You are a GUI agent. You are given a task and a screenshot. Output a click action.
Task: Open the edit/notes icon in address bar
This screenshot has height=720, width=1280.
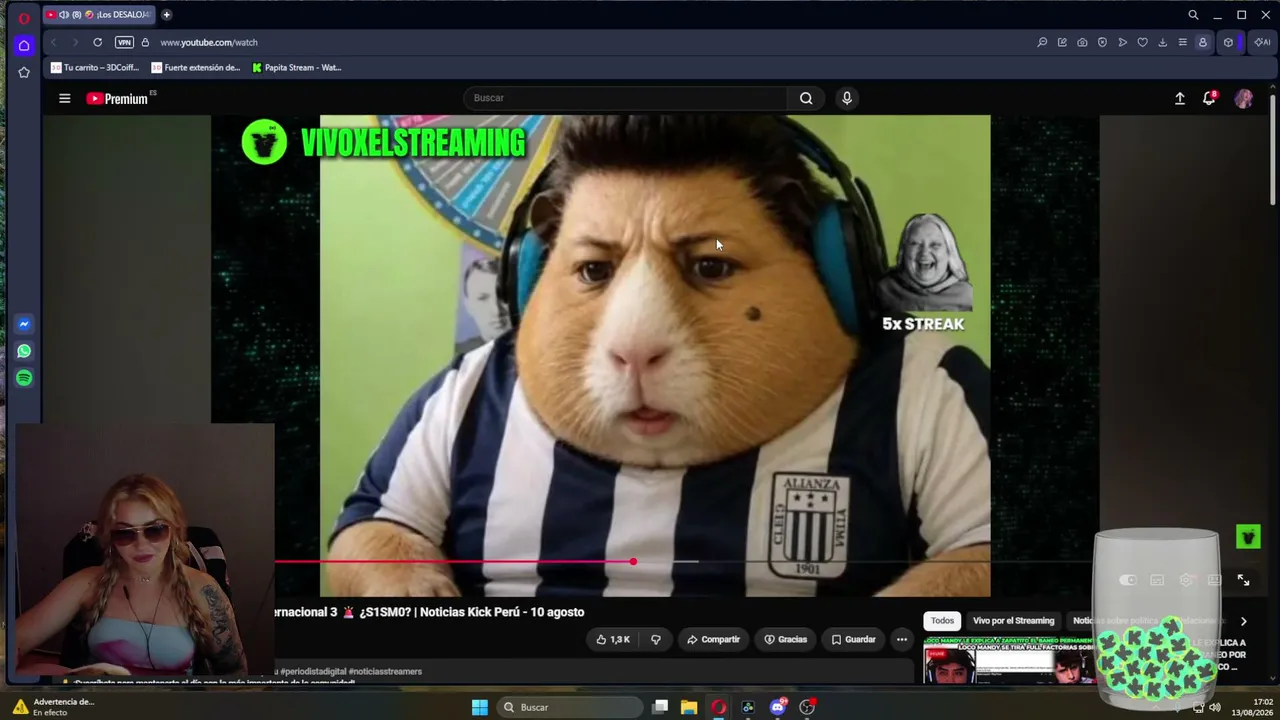point(1062,42)
